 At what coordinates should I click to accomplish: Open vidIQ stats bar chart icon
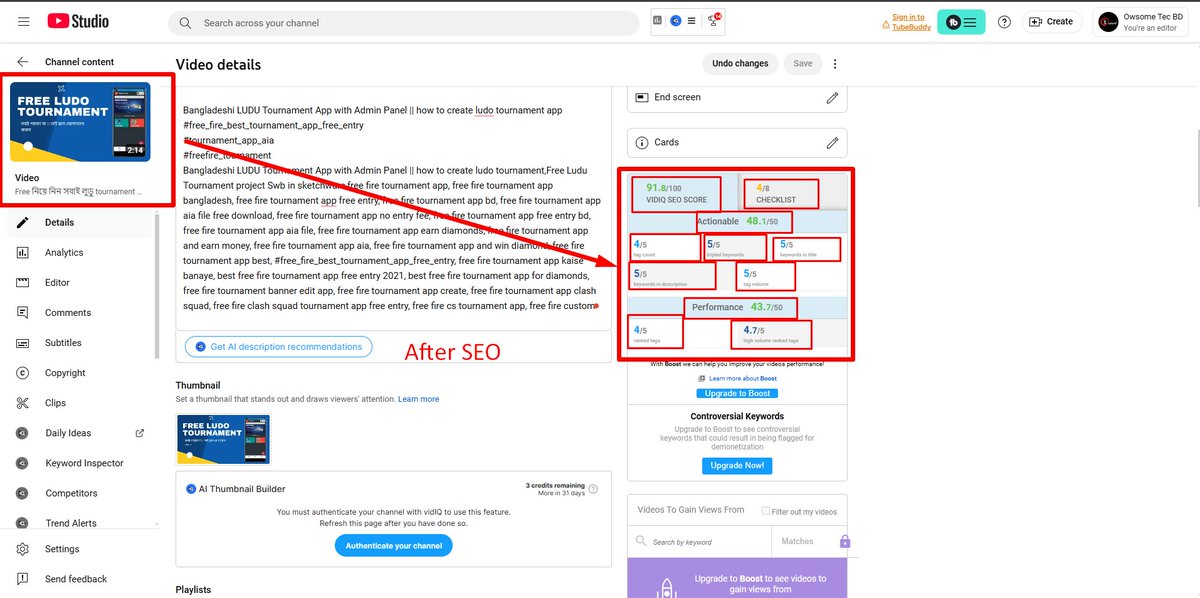tap(657, 20)
